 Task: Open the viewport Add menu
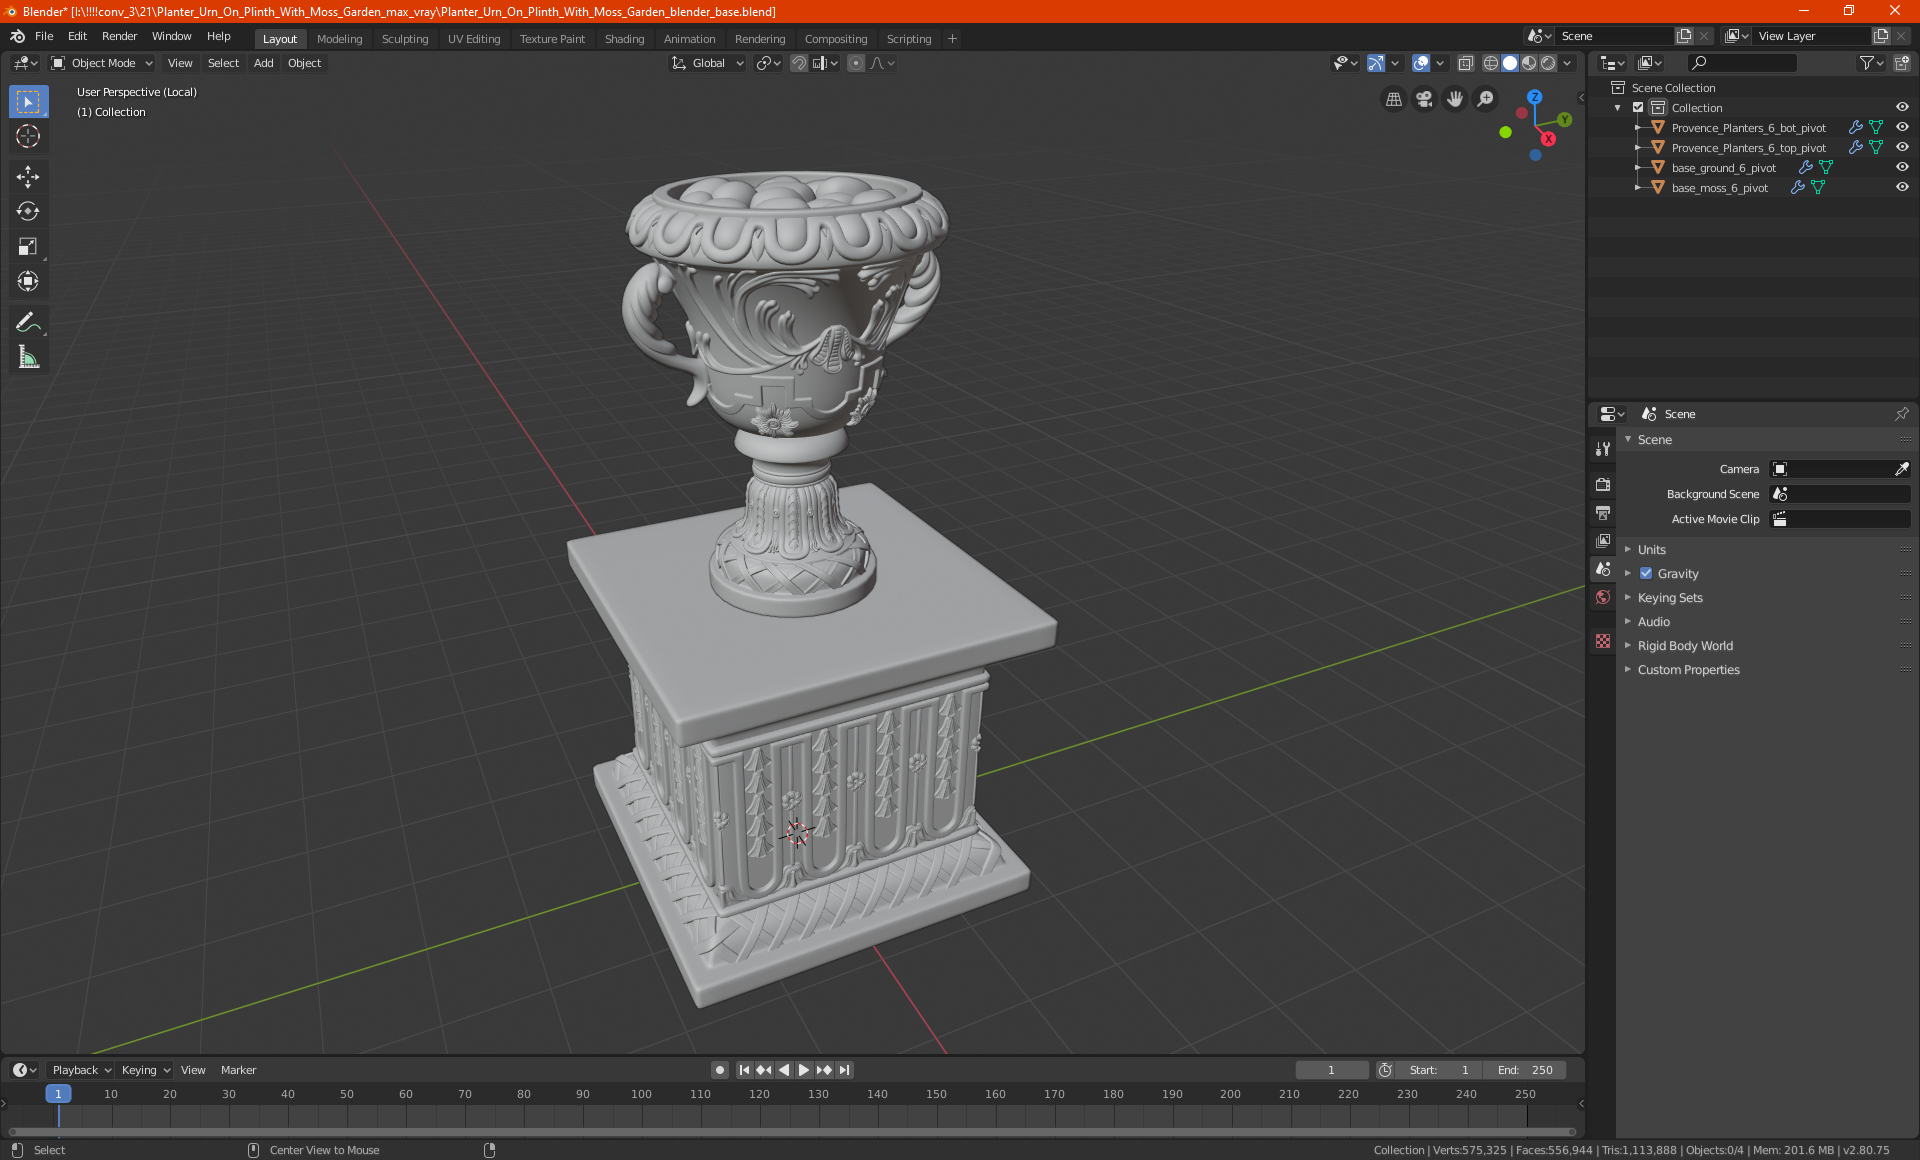(263, 63)
